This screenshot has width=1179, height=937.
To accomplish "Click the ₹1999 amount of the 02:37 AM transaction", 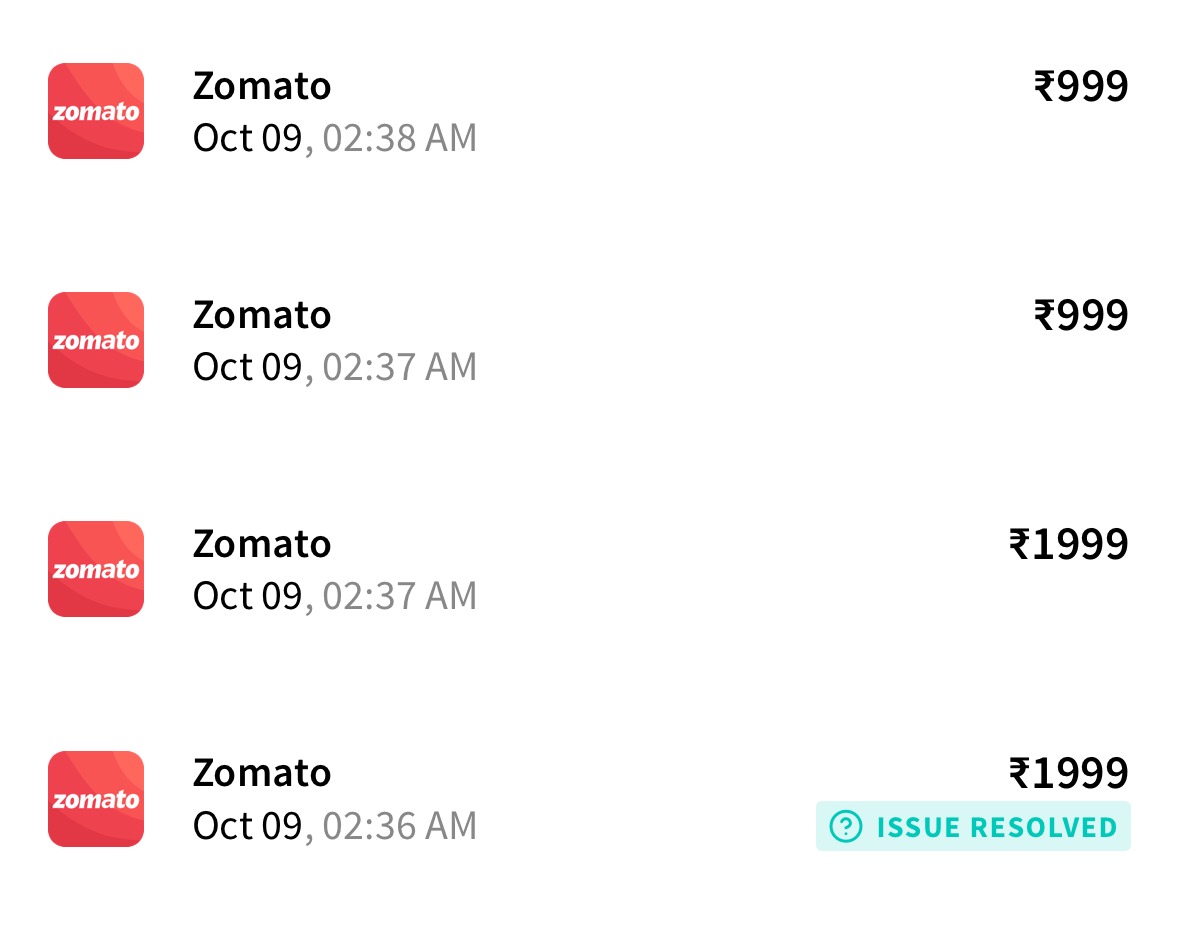I will pos(1068,544).
